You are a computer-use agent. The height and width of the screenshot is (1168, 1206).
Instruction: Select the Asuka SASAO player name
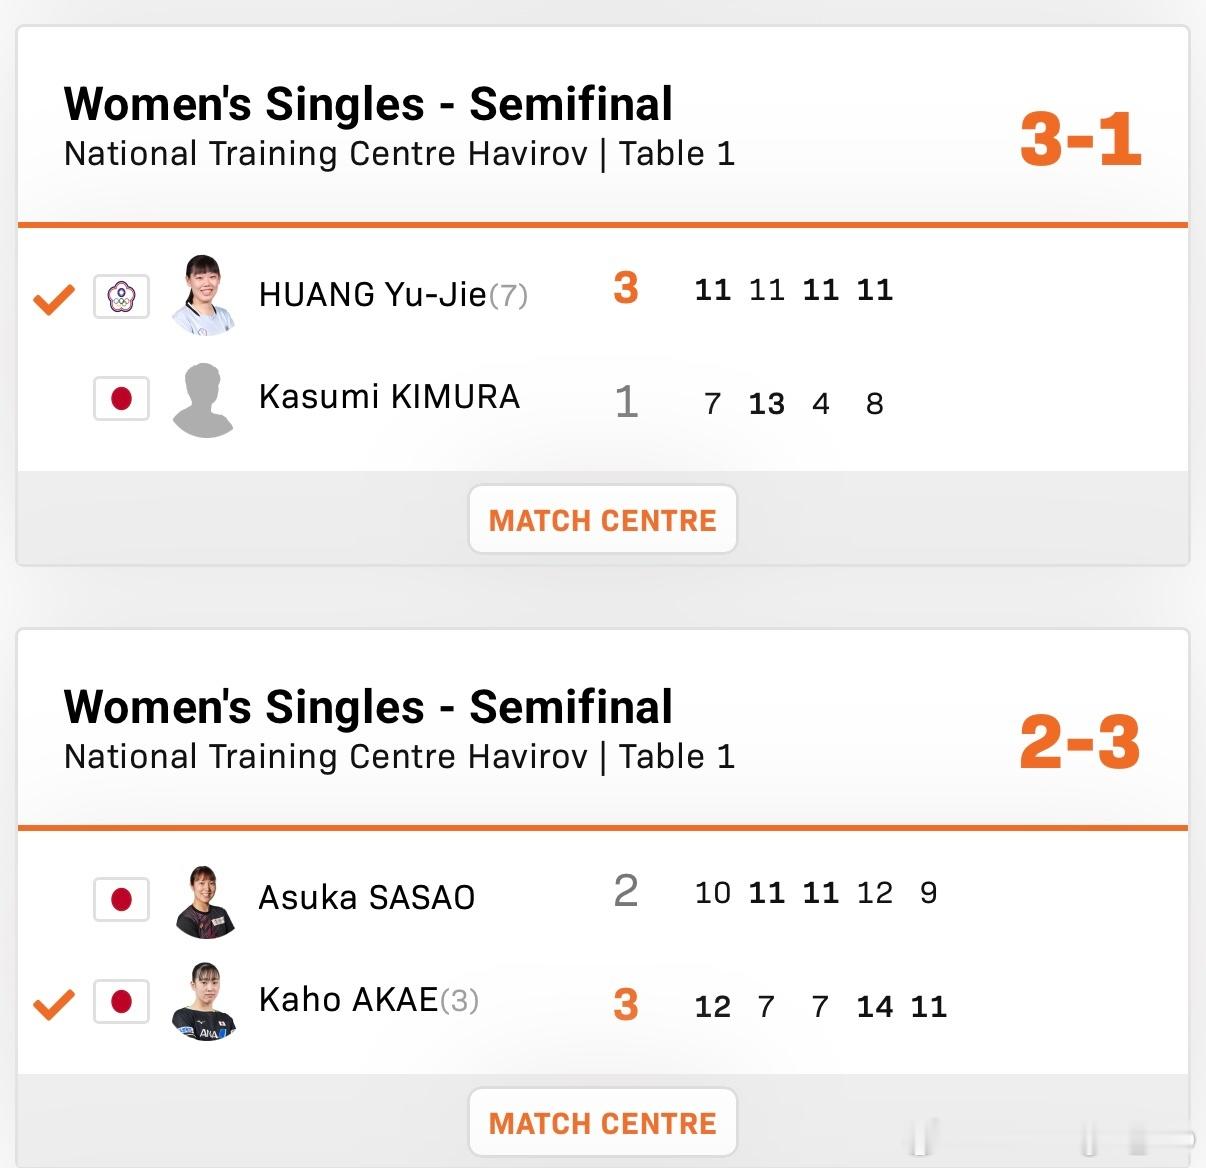tap(367, 898)
